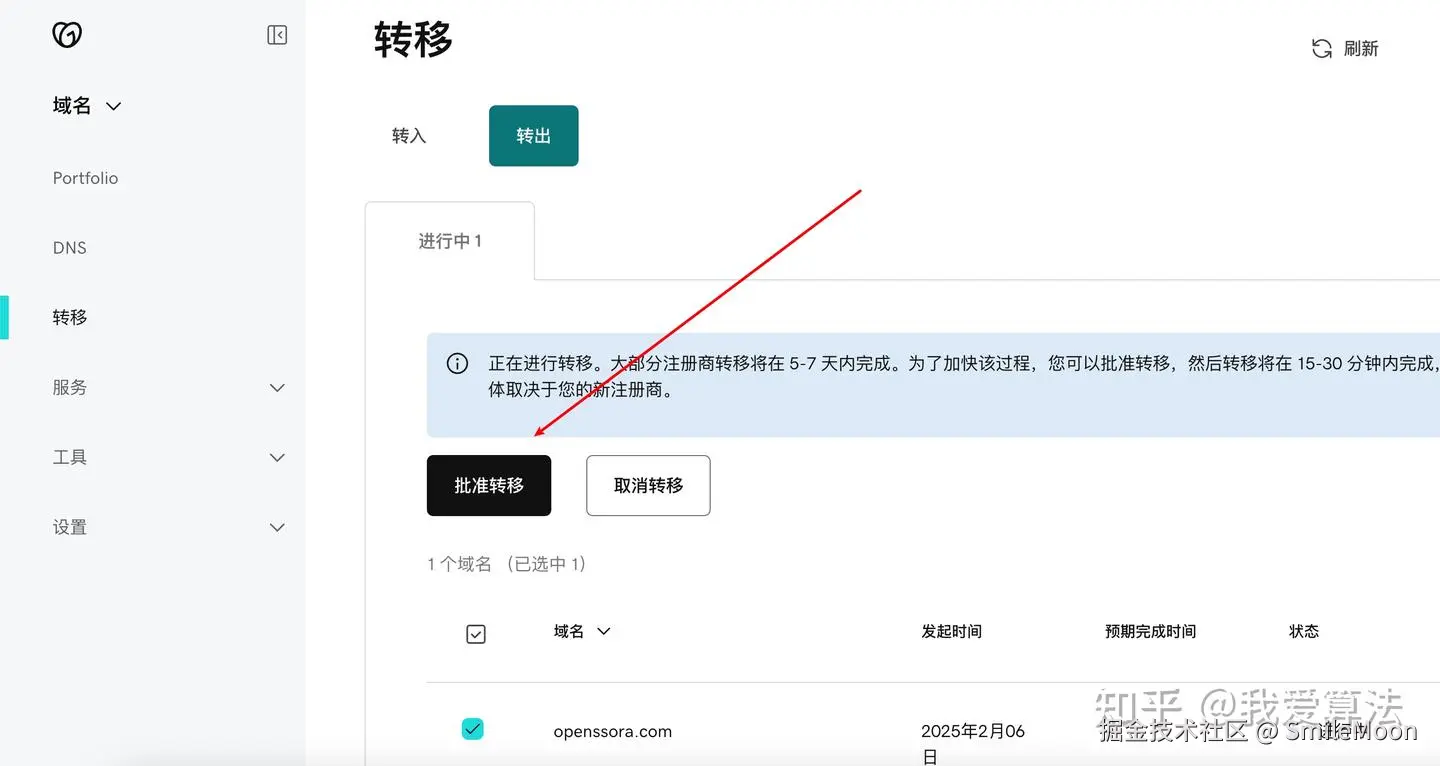Click the 批准转移 button
The width and height of the screenshot is (1440, 766).
tap(489, 486)
